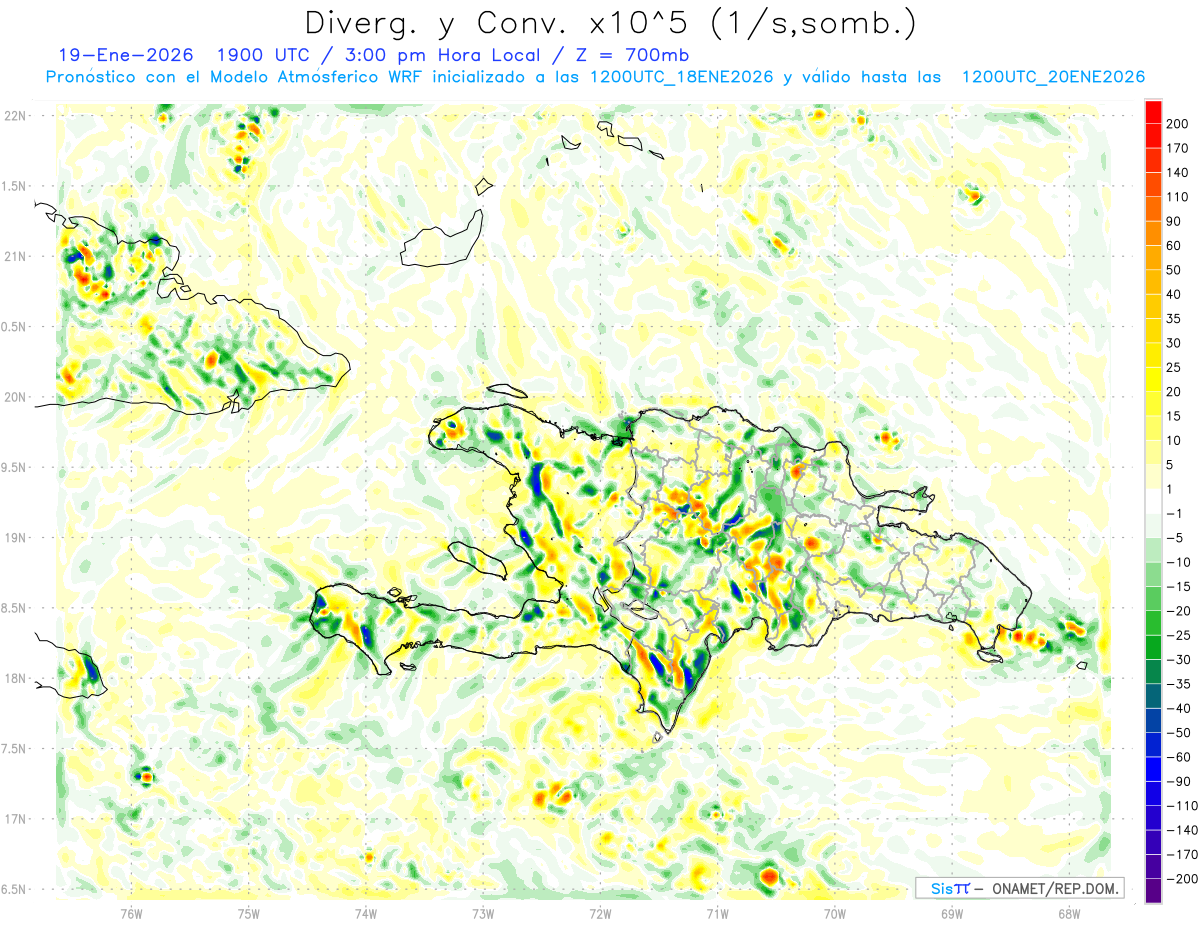Click the '1200UTC_20ENE2026' valid-until time
The image size is (1200, 927).
1053,77
